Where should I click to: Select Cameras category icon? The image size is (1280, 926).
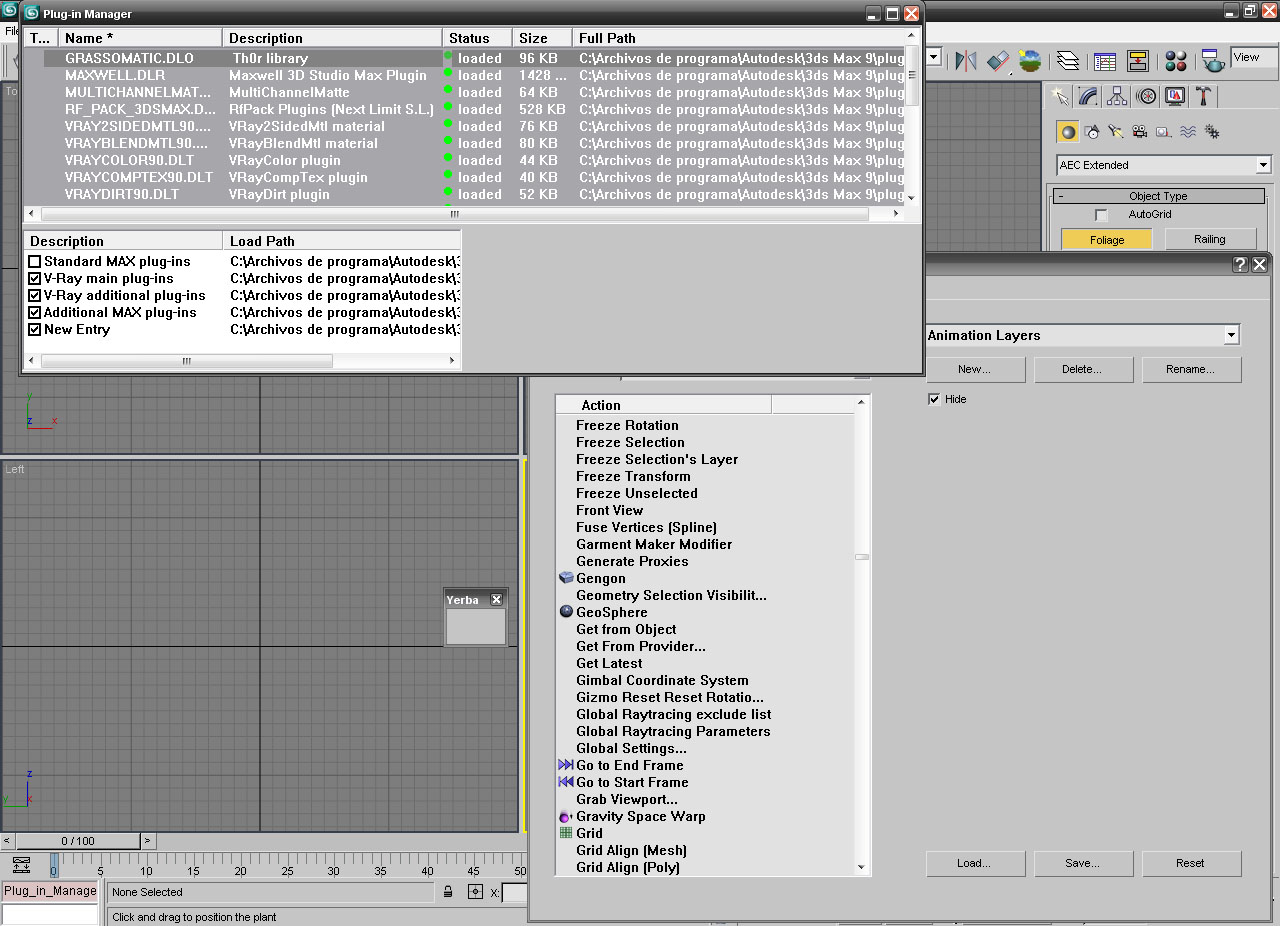click(1139, 132)
